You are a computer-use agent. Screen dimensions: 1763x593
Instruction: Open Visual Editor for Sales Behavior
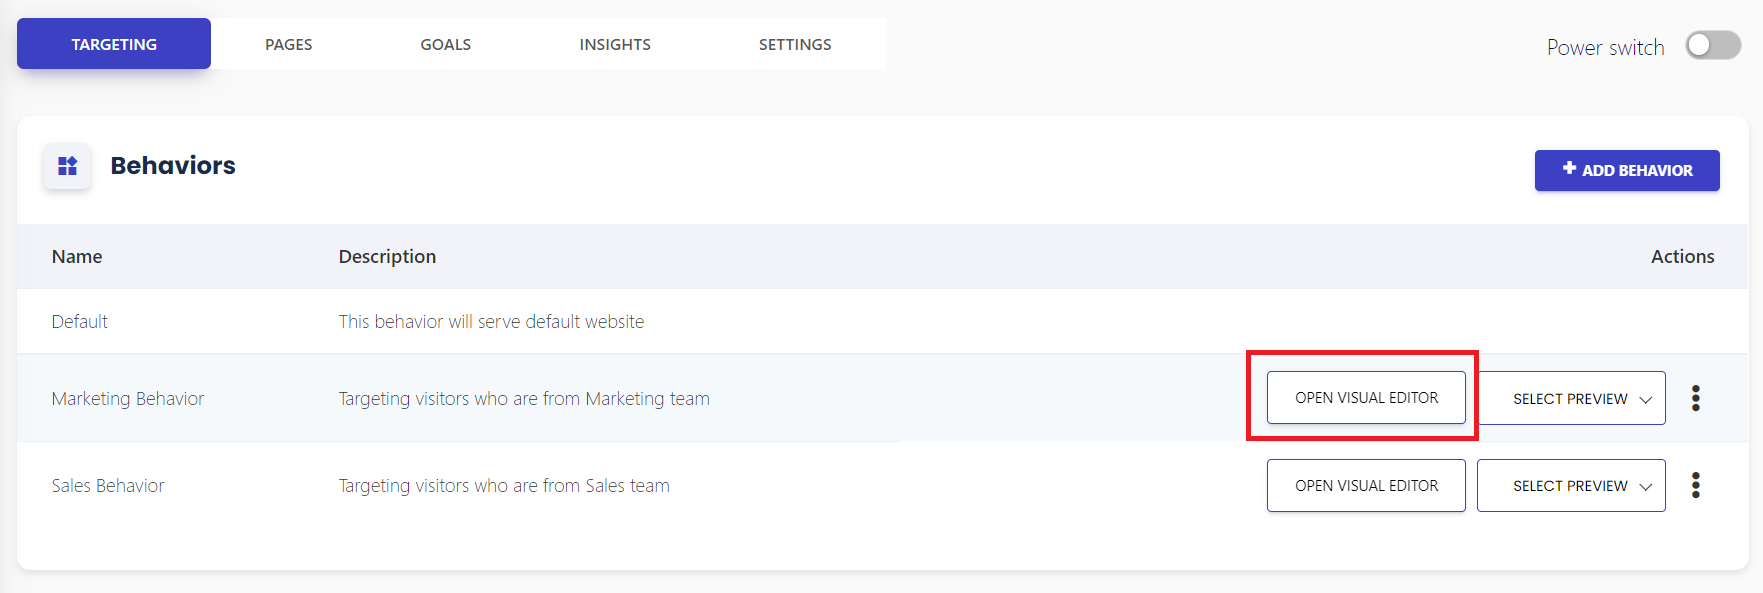coord(1366,485)
